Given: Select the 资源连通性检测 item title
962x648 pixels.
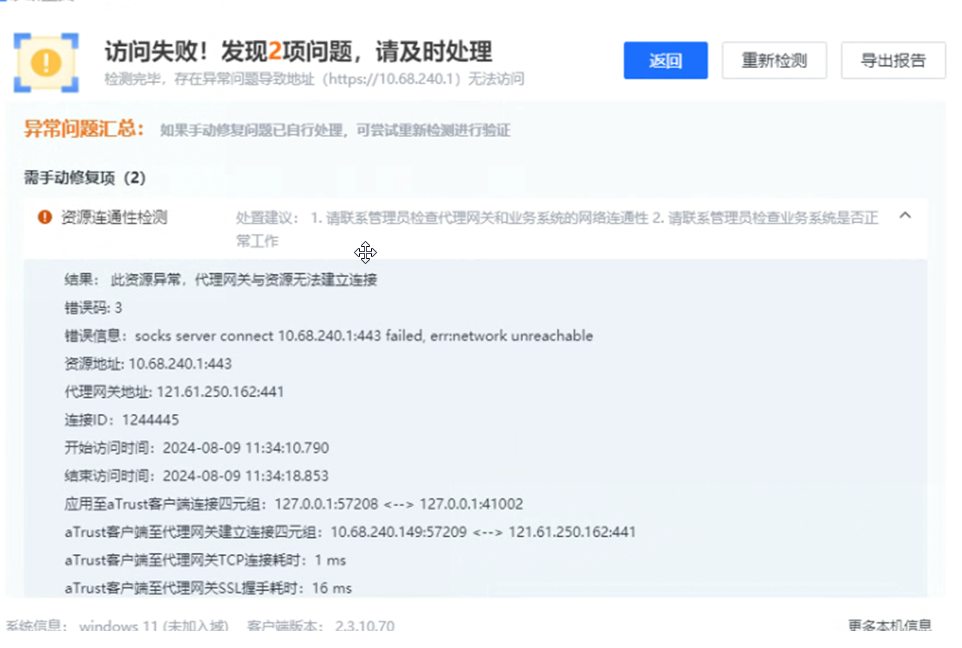Looking at the screenshot, I should [114, 217].
